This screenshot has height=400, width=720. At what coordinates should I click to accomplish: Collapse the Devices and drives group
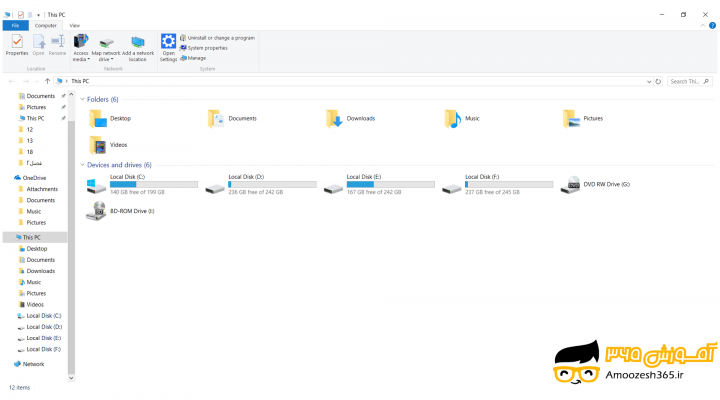[x=82, y=165]
